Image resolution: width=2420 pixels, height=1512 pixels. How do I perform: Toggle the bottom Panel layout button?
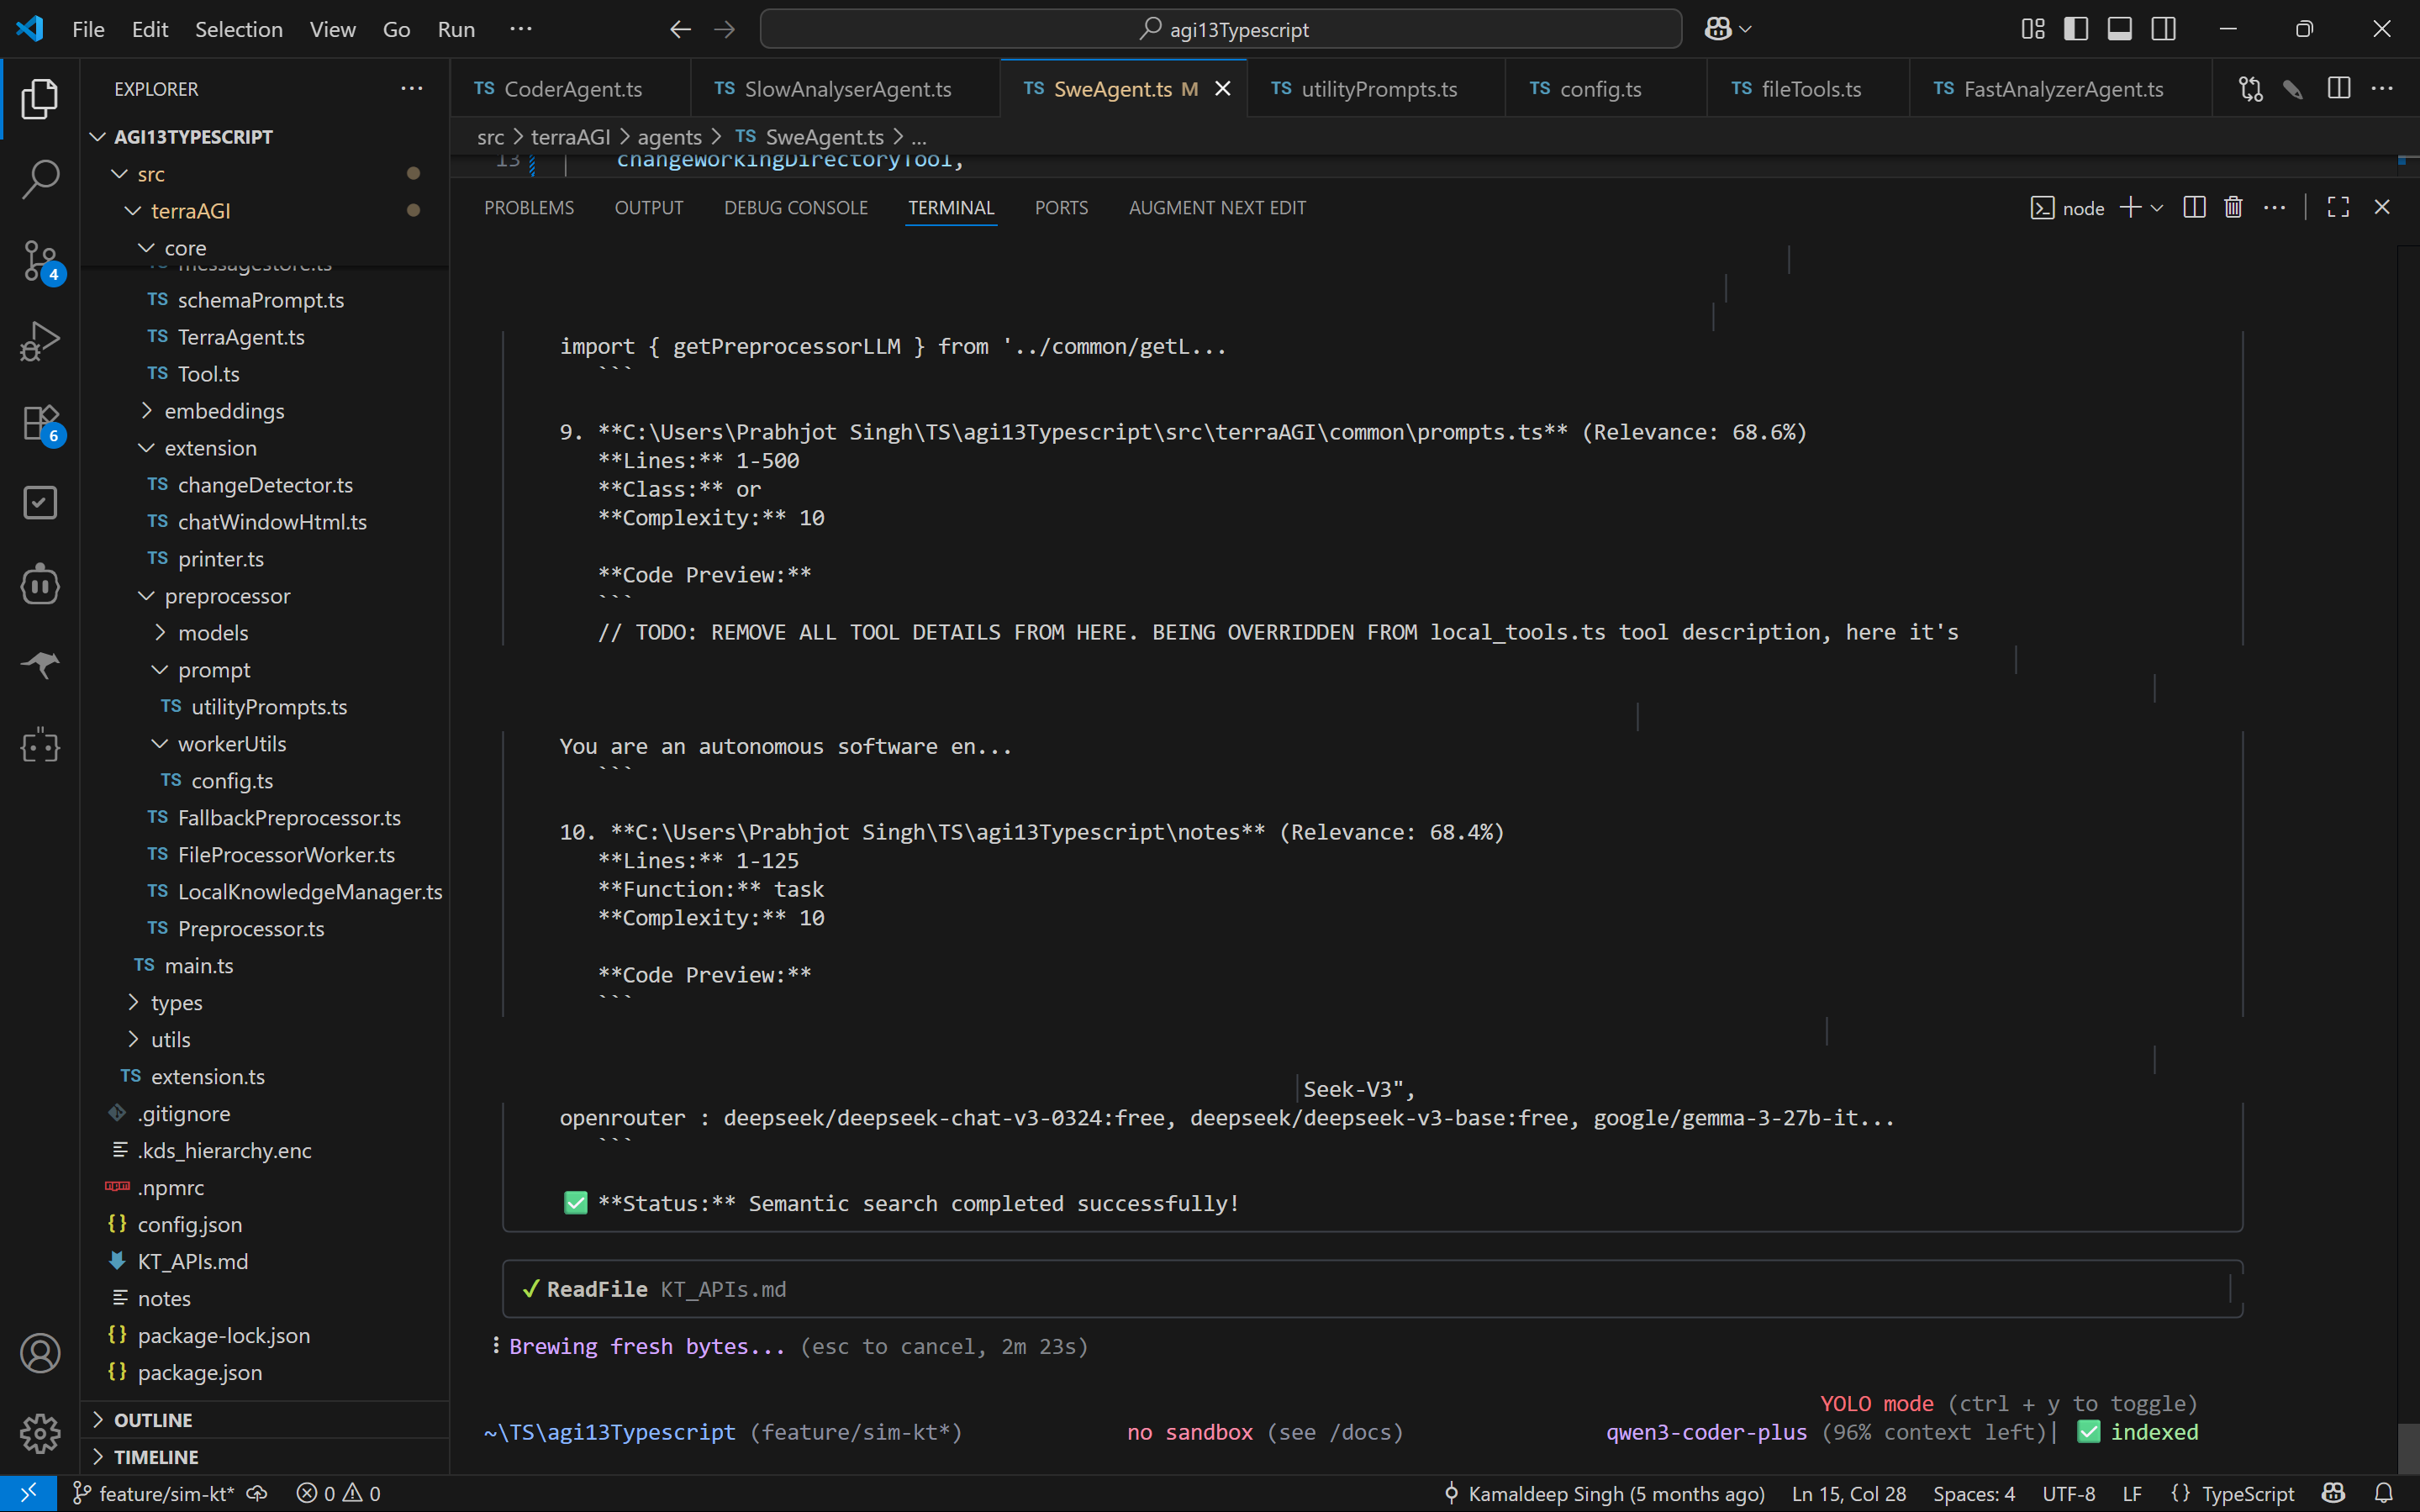(x=2119, y=29)
